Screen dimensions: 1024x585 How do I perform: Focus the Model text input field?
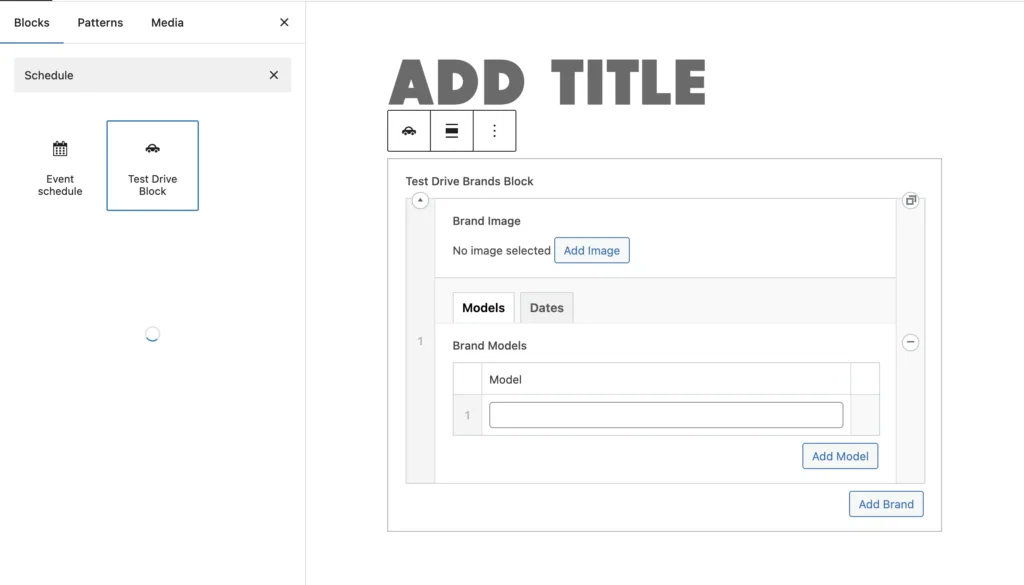pos(666,415)
